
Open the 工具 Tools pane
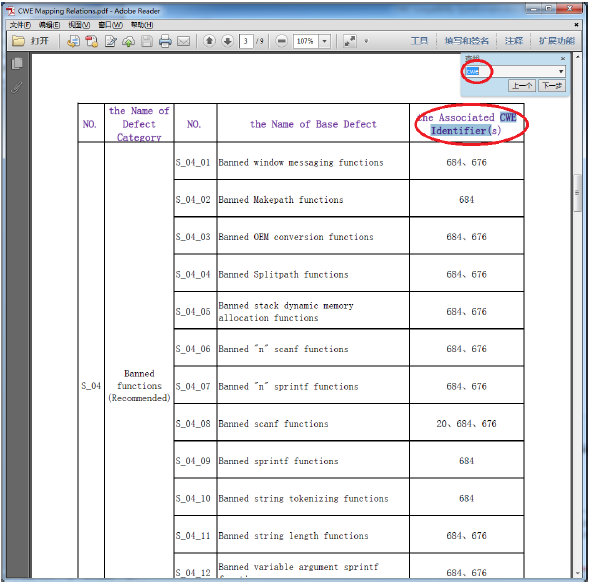(419, 40)
